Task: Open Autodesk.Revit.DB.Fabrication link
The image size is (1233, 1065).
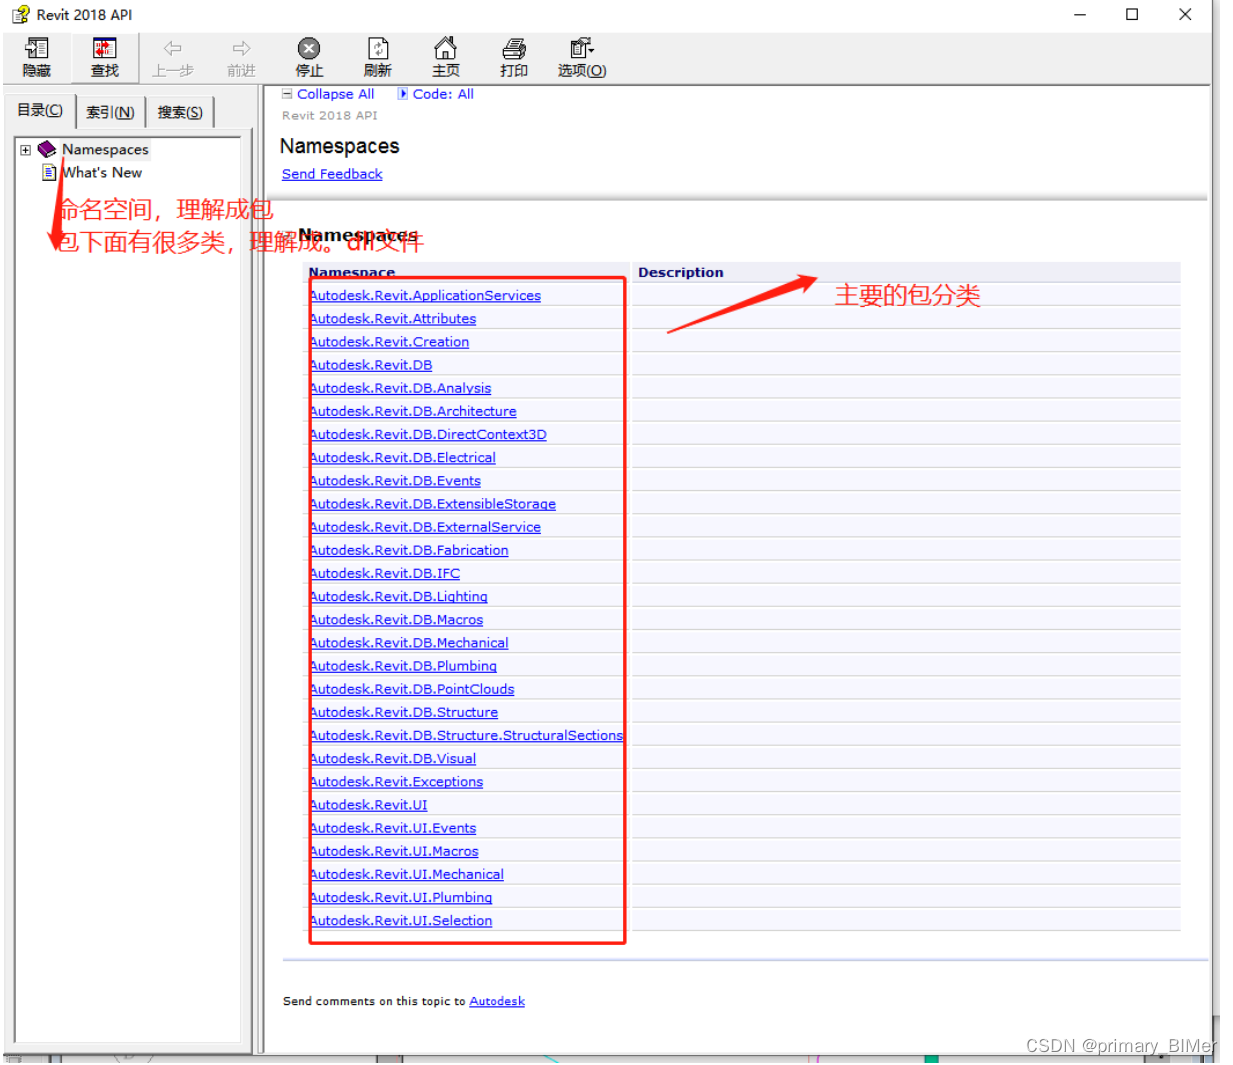Action: tap(409, 550)
